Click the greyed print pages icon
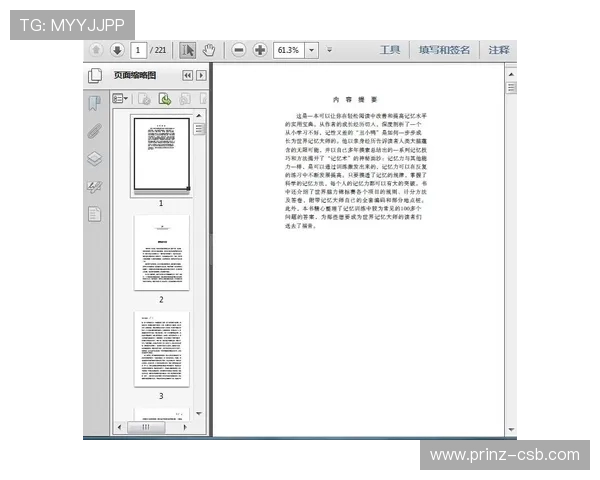Screen dimensions: 600x480 click(x=185, y=99)
